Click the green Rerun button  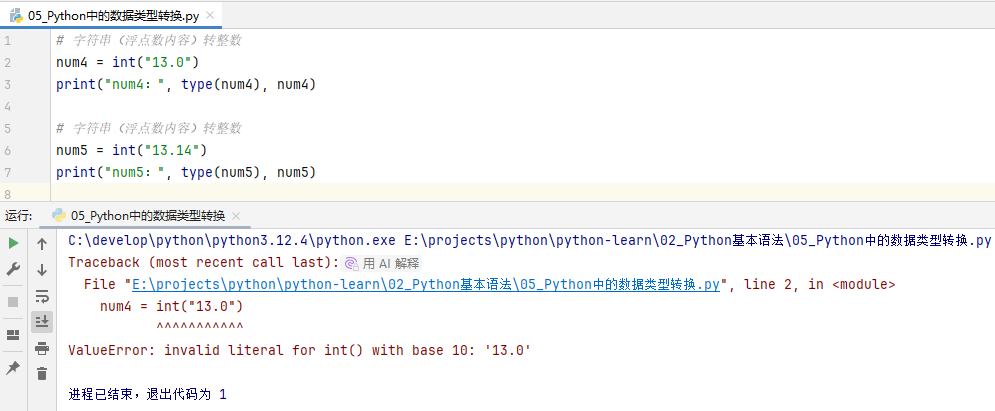[x=13, y=243]
